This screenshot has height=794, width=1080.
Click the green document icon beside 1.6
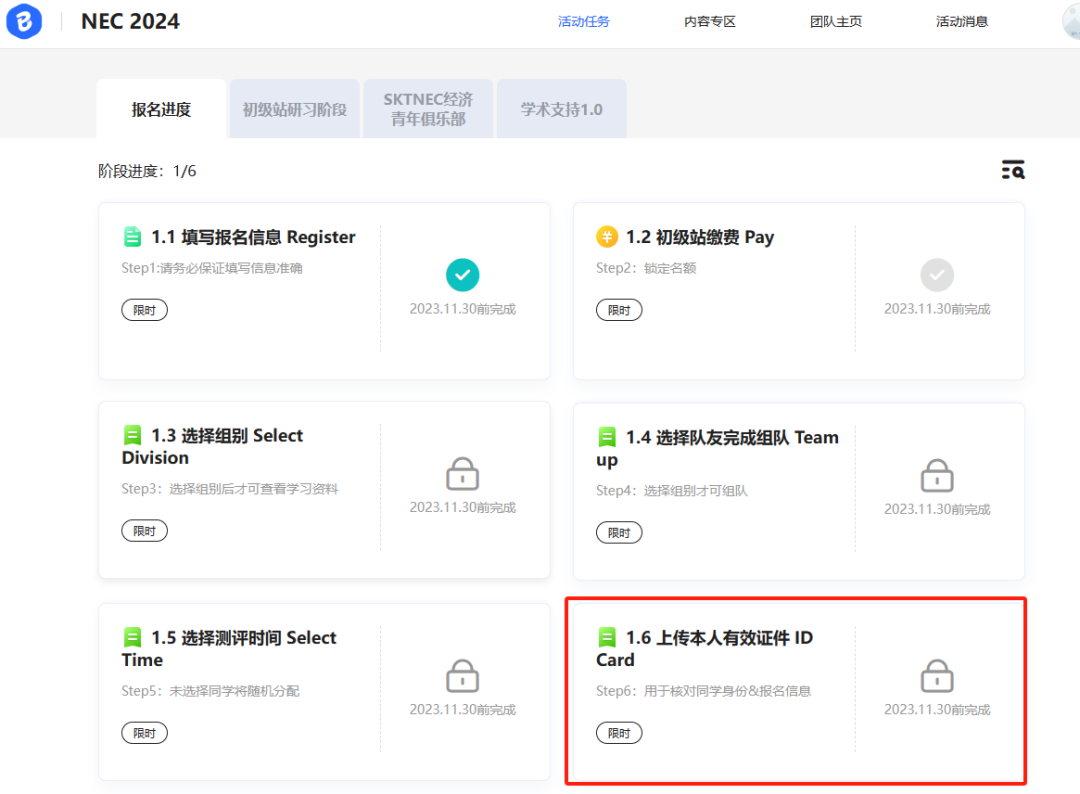tap(607, 637)
